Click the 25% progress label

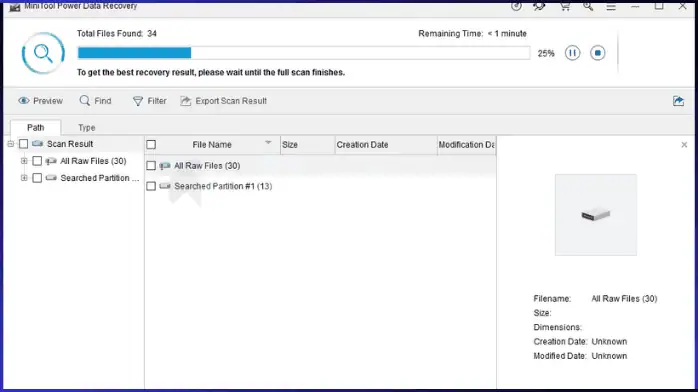pyautogui.click(x=546, y=53)
